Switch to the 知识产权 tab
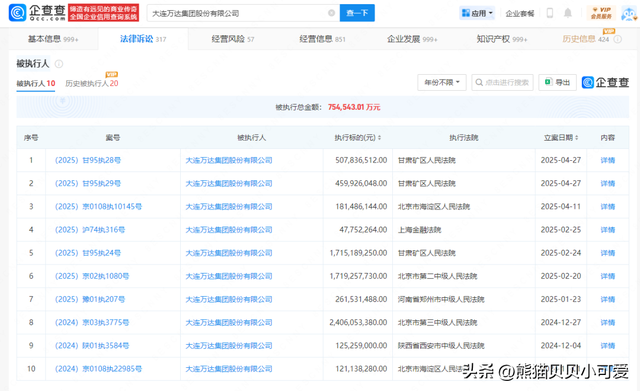The width and height of the screenshot is (640, 391). click(x=502, y=39)
